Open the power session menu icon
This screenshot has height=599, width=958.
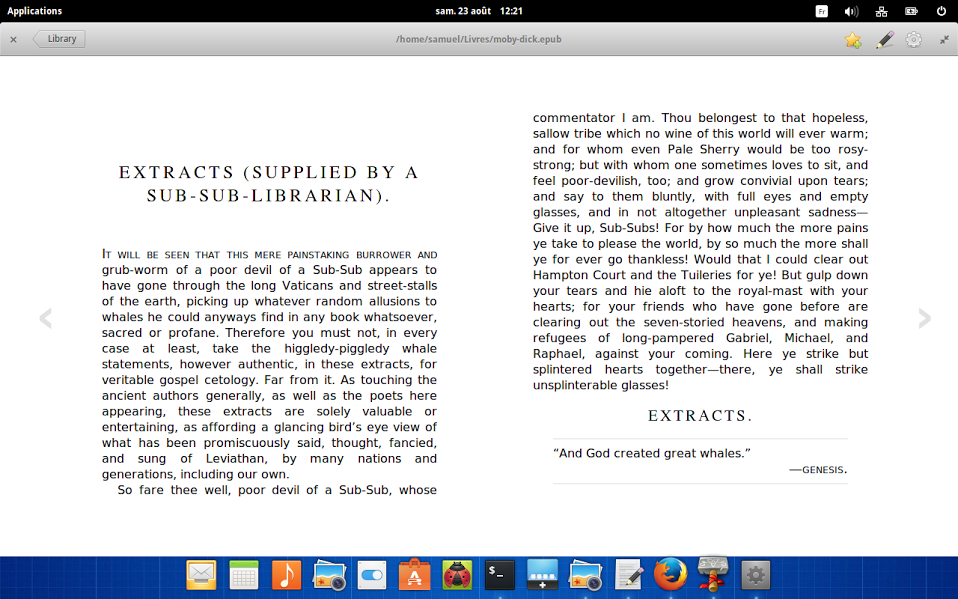(x=941, y=11)
